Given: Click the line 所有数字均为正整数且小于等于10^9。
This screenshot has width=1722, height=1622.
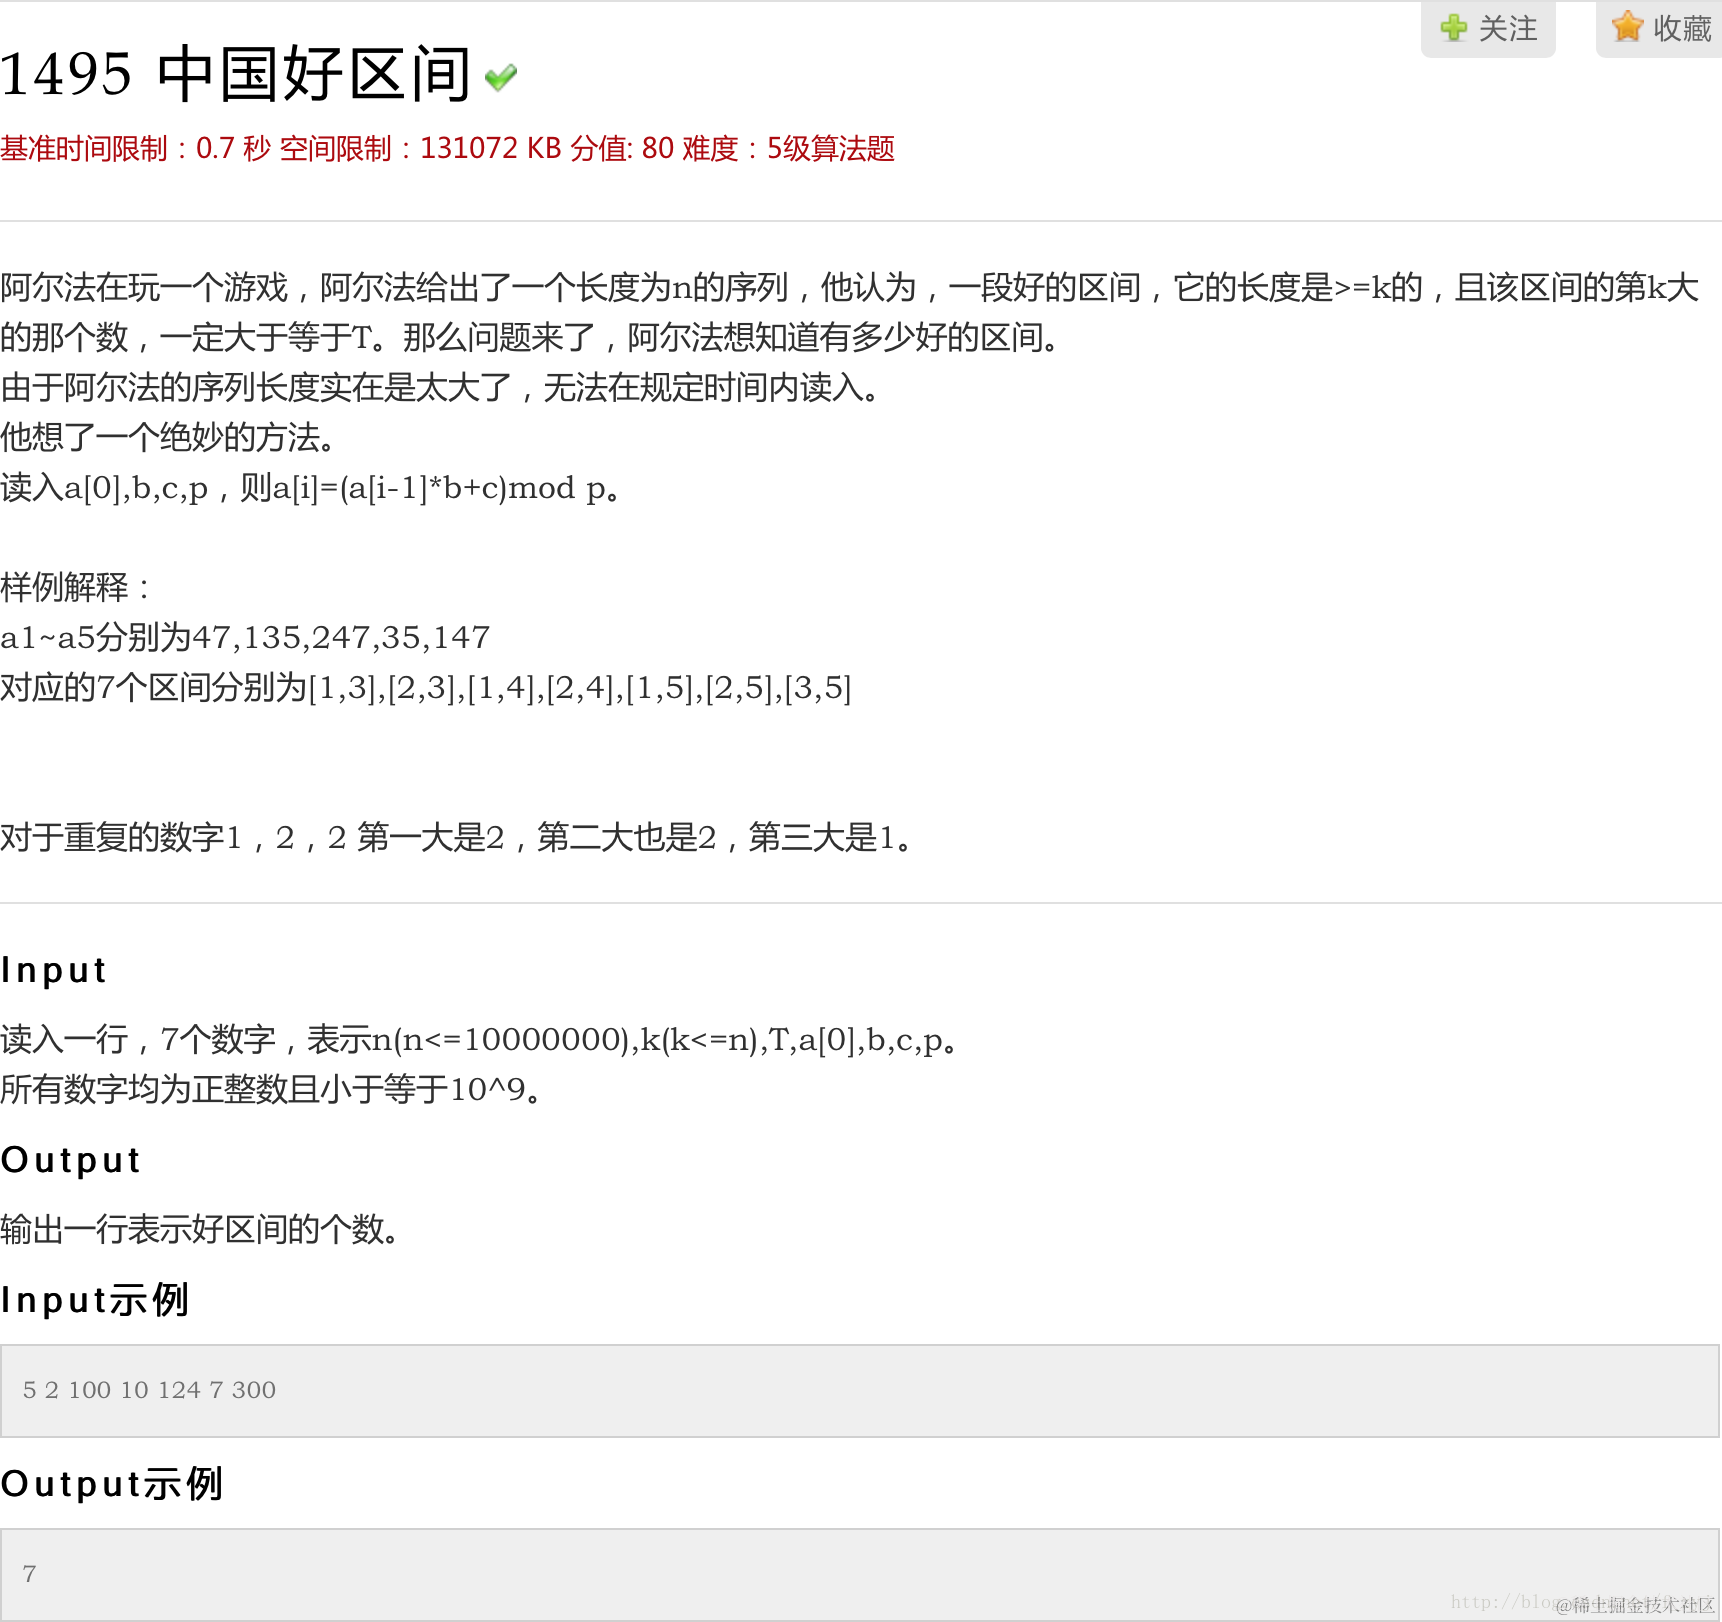Looking at the screenshot, I should (272, 1089).
